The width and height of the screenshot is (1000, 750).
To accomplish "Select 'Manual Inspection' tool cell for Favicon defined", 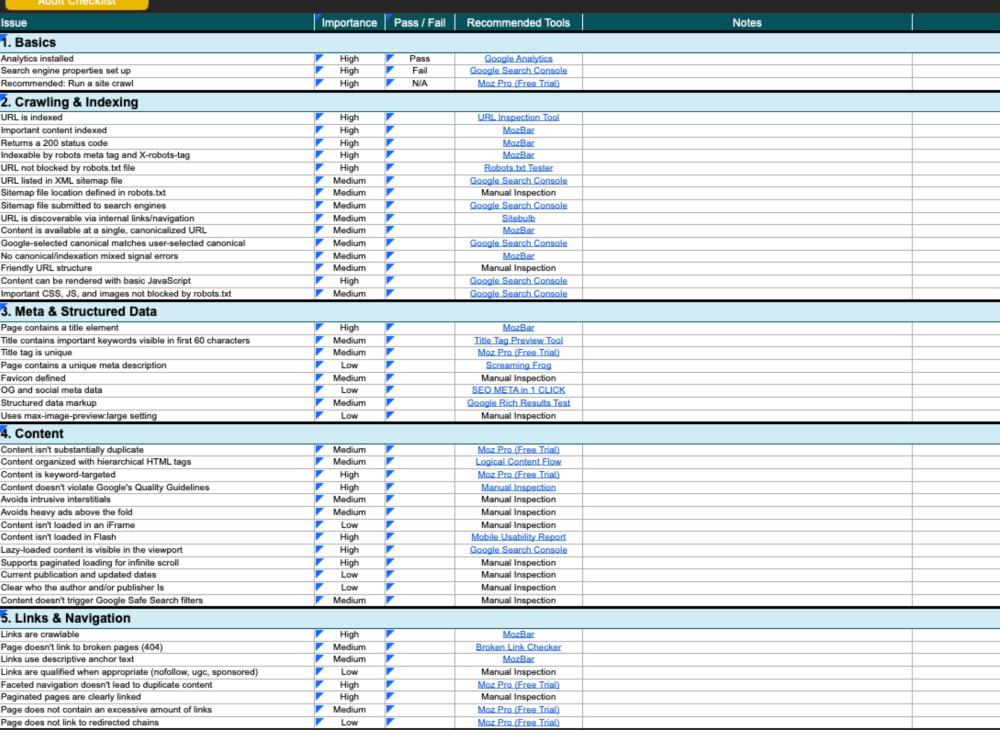I will click(x=518, y=378).
